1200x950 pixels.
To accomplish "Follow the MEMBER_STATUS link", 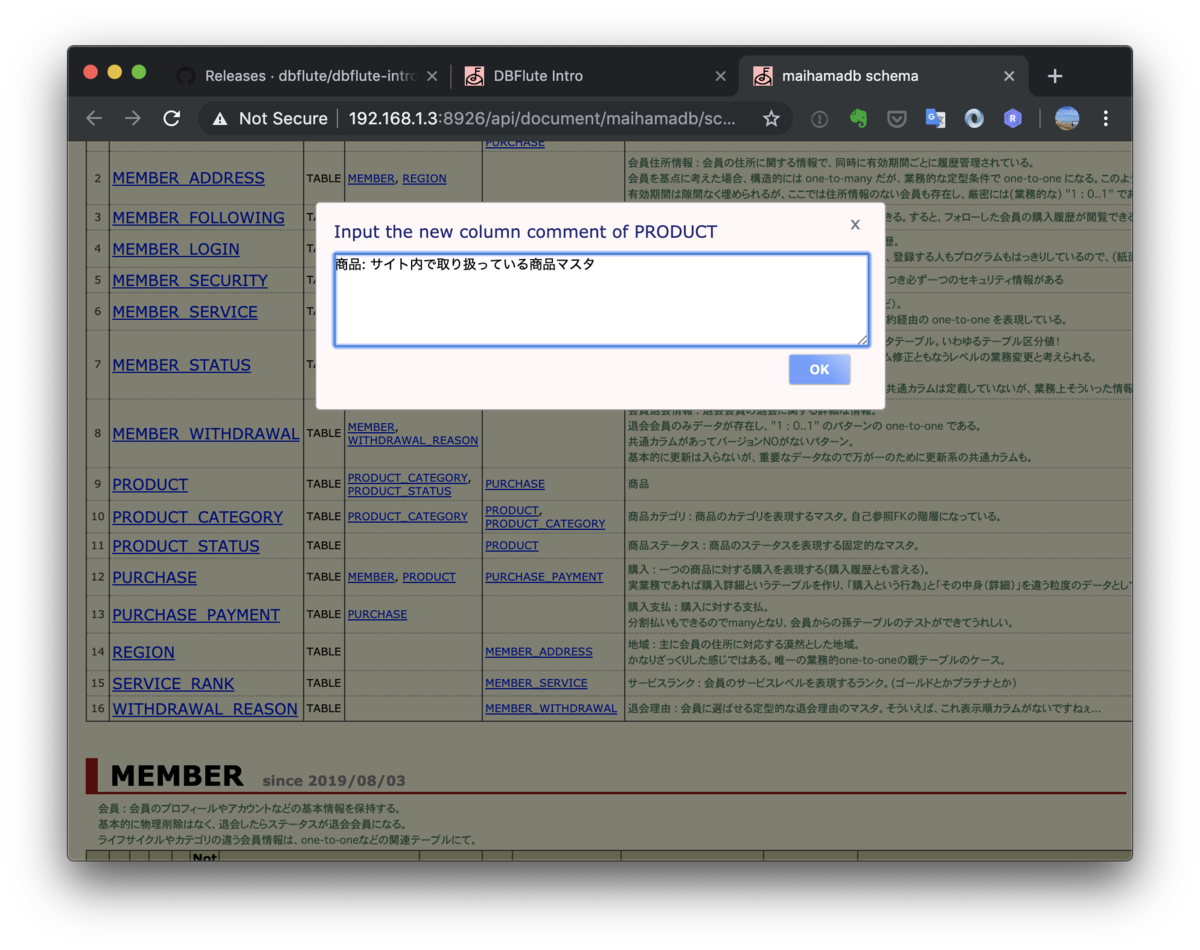I will (181, 365).
